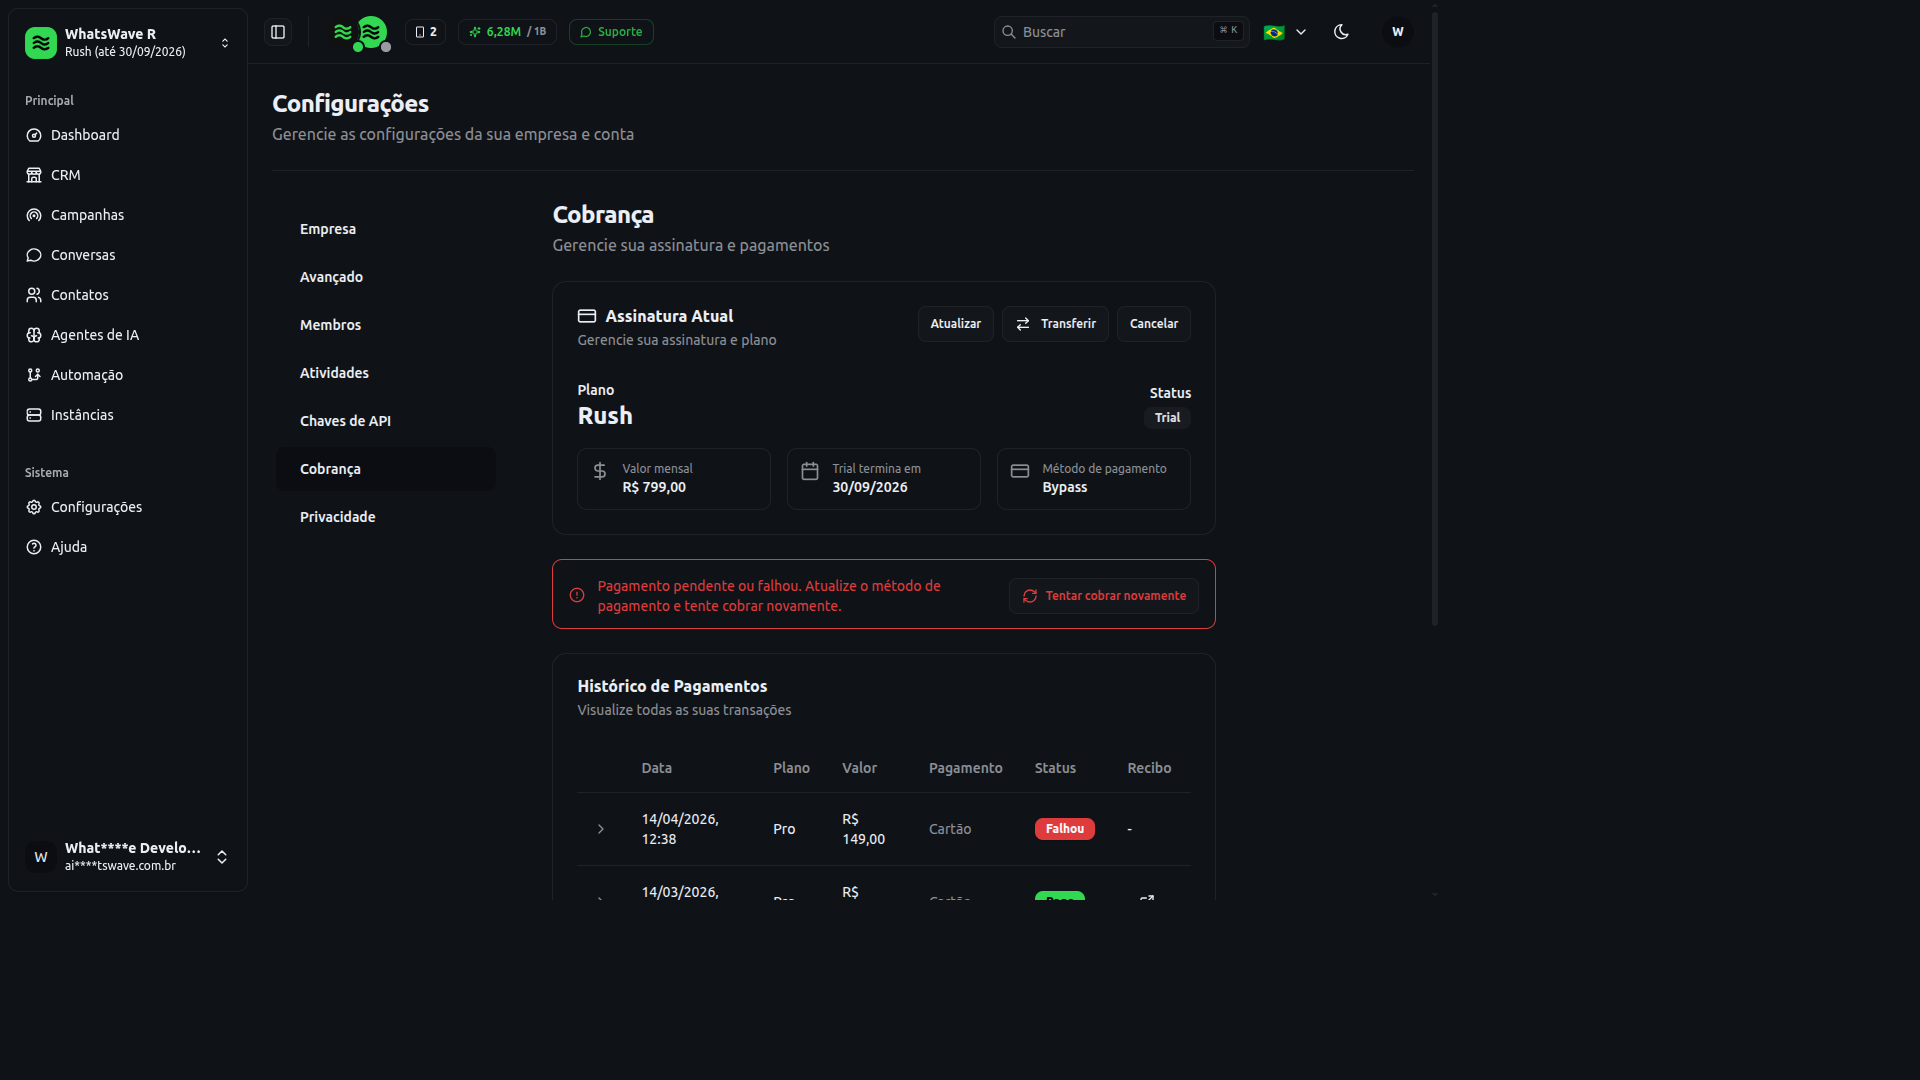This screenshot has width=1920, height=1080.
Task: Expand the 14/04/2026 payment row
Action: point(601,829)
